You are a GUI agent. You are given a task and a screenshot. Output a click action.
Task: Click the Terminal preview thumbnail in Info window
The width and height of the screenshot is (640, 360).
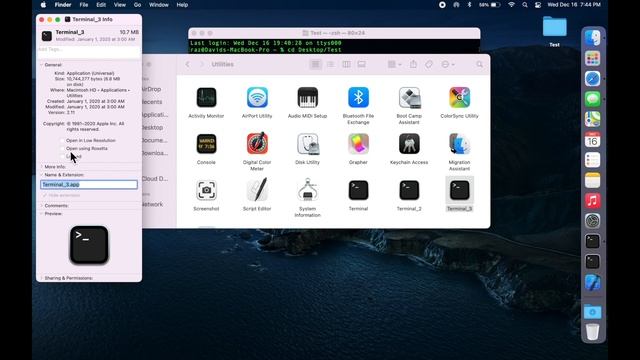(89, 245)
